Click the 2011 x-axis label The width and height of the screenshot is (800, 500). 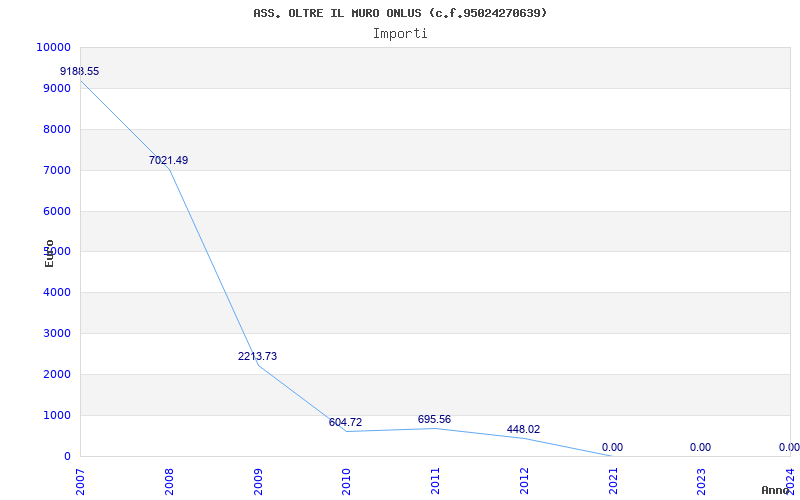(435, 481)
